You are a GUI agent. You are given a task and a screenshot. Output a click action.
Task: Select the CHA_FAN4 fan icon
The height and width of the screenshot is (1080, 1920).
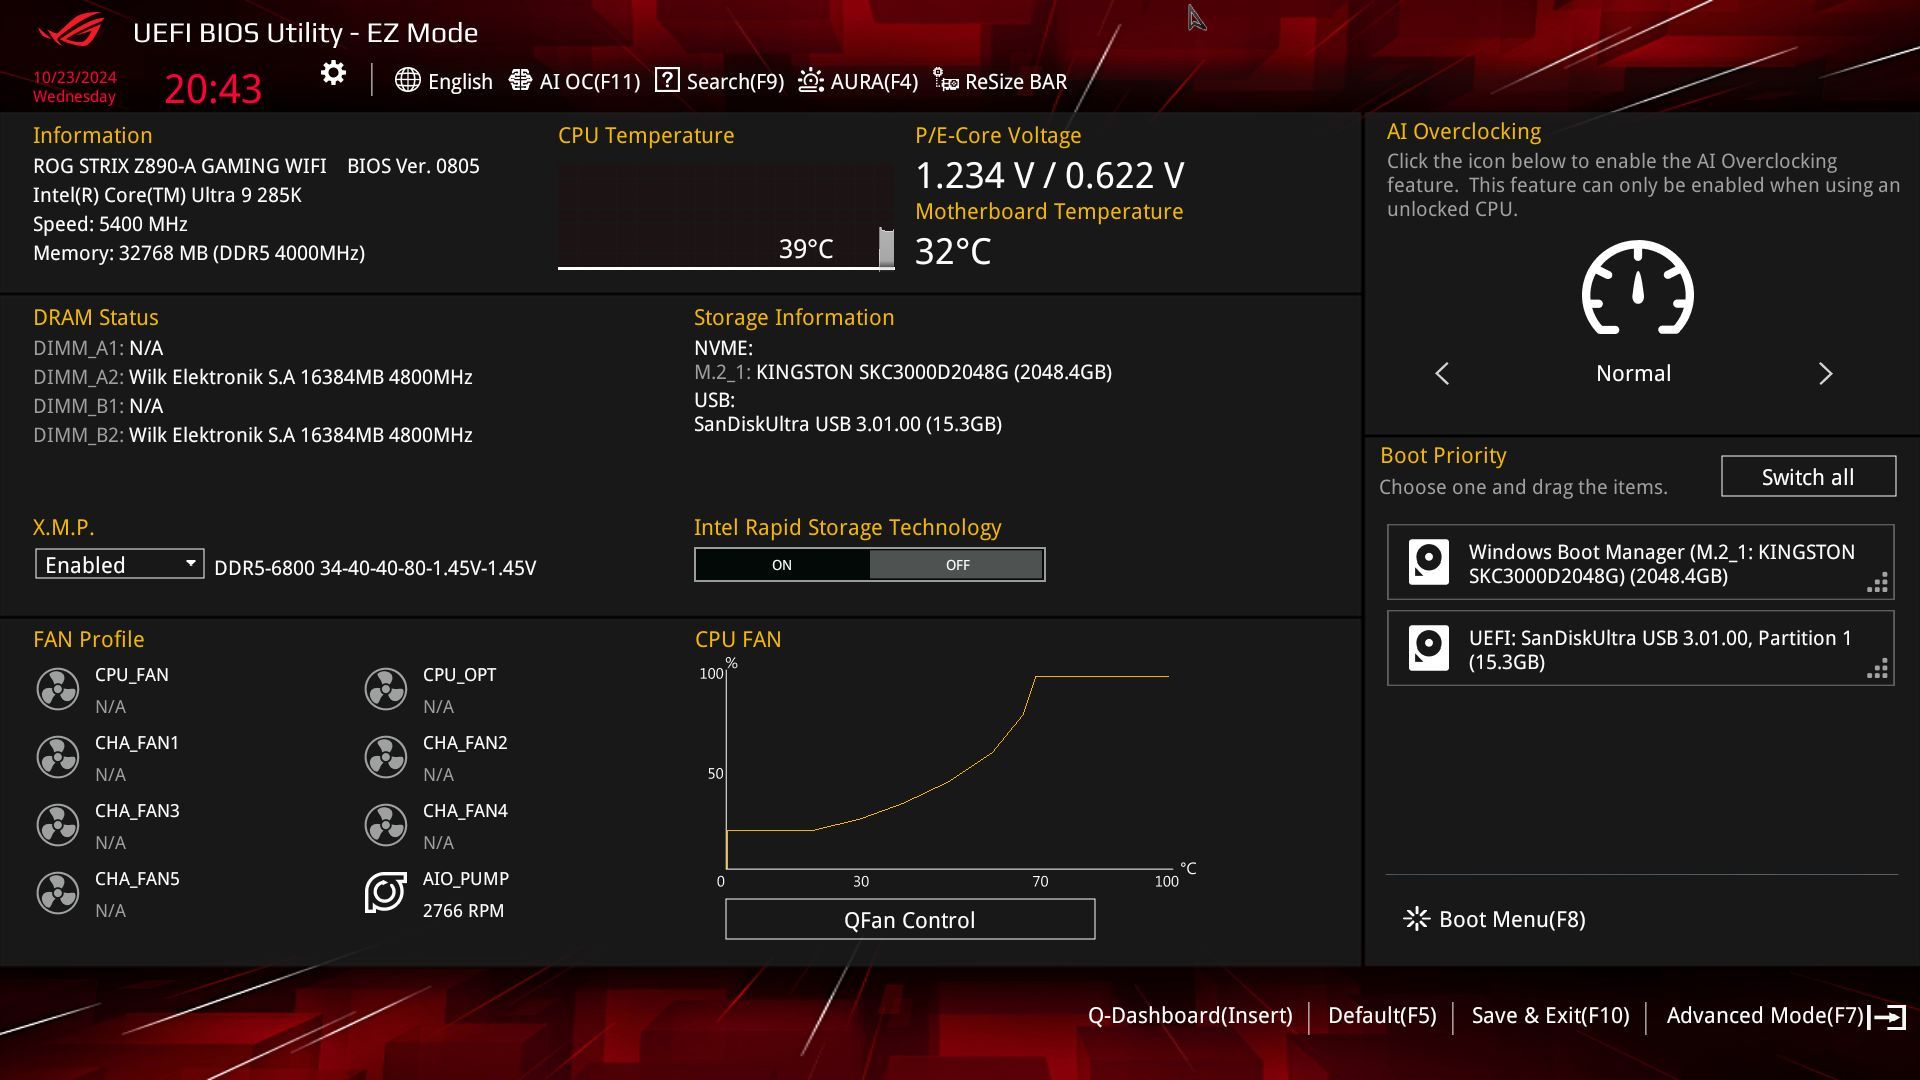386,825
